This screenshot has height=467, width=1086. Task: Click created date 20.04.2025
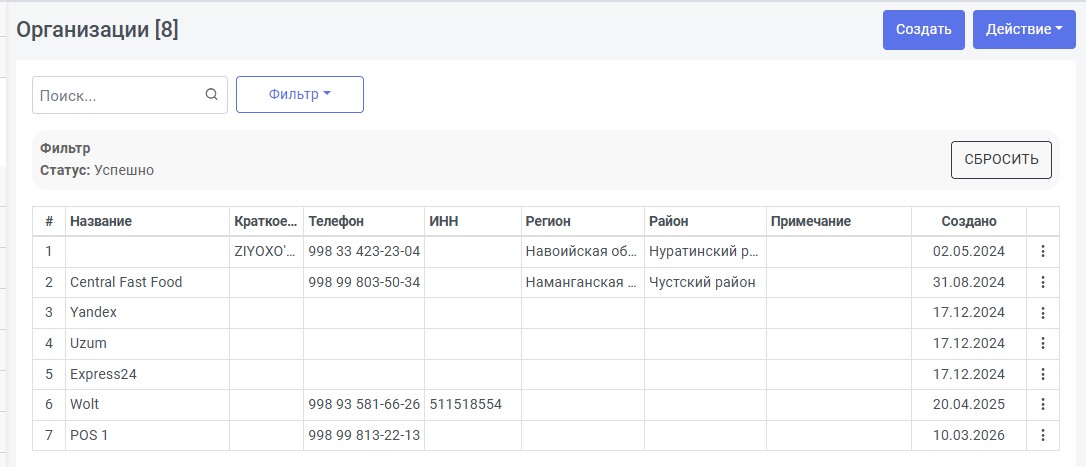click(969, 404)
